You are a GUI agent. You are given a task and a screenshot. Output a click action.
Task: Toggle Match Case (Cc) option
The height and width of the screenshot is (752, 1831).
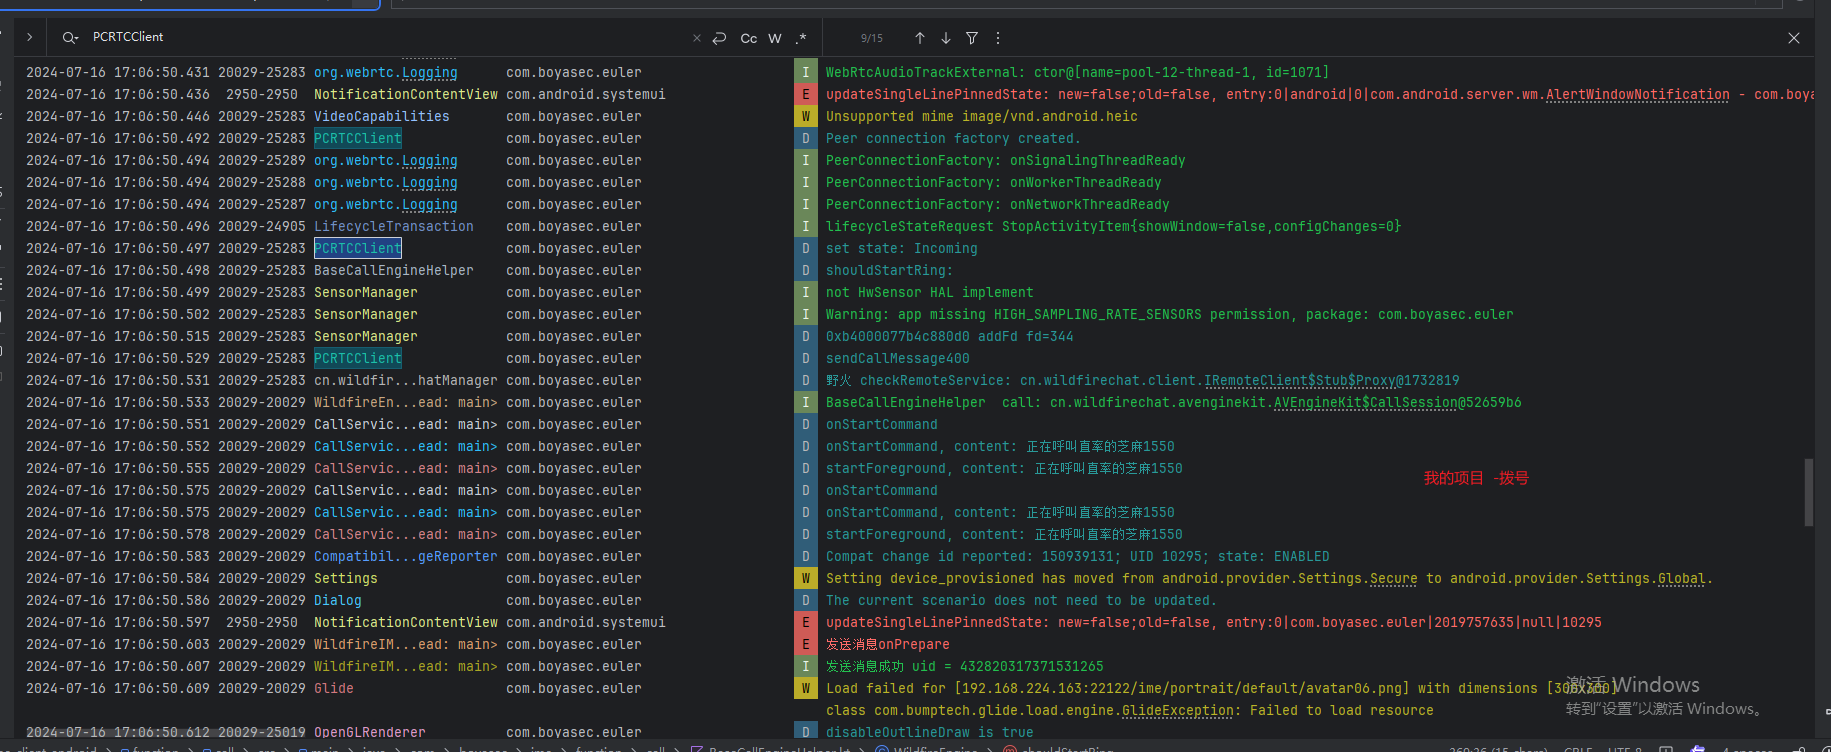click(x=748, y=38)
